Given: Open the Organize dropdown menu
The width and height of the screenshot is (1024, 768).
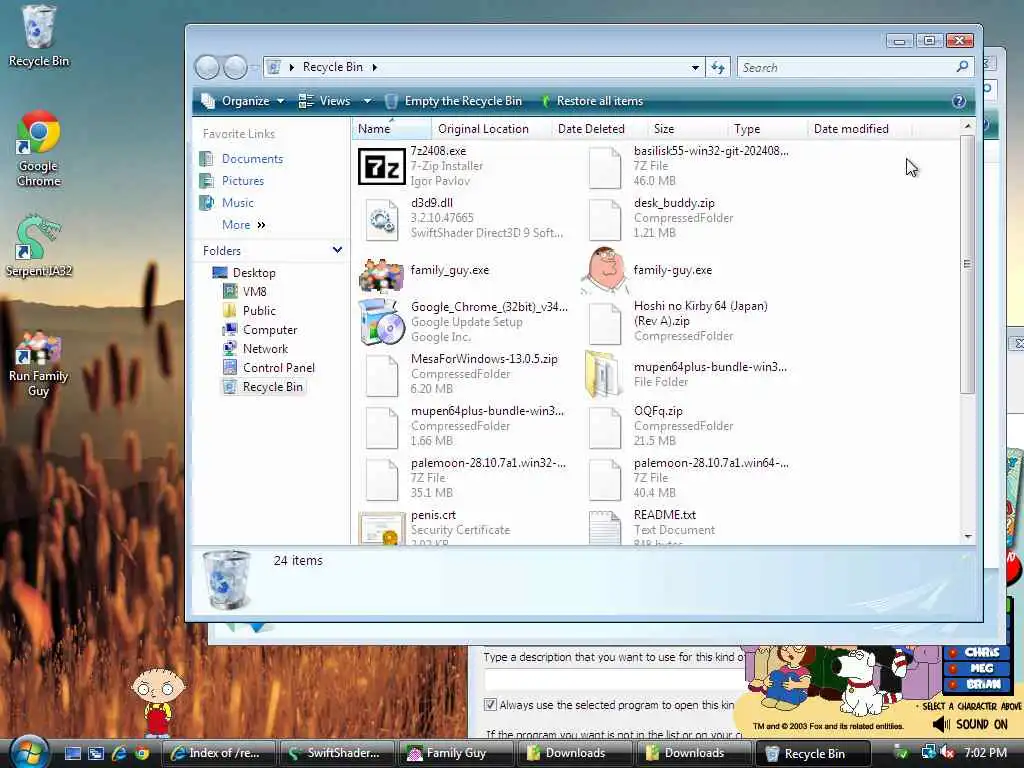Looking at the screenshot, I should click(x=243, y=101).
